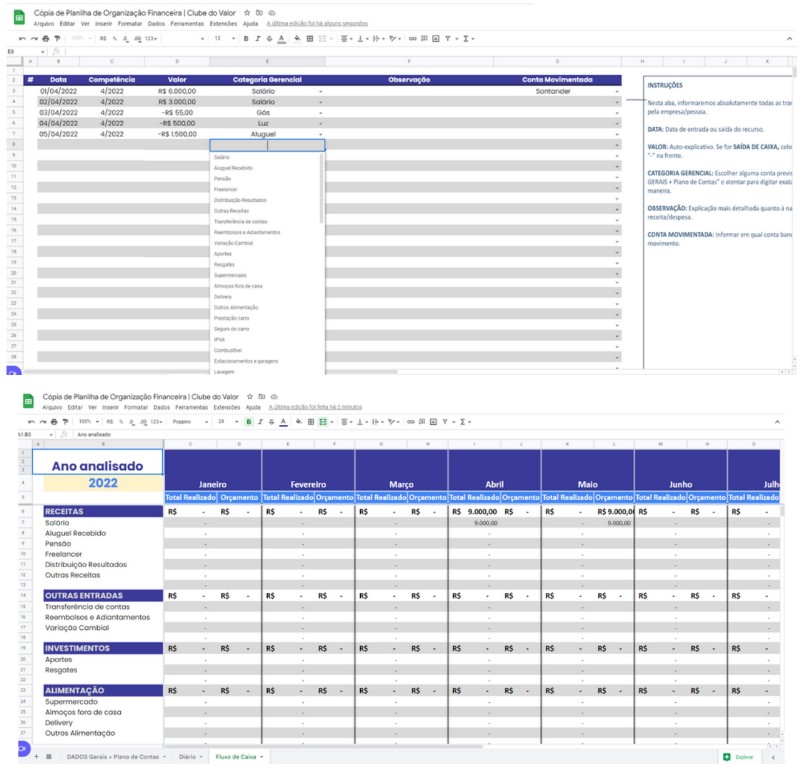This screenshot has height=767, width=804.
Task: Pick 'Delivery' in the category dropdown list
Action: click(x=223, y=297)
